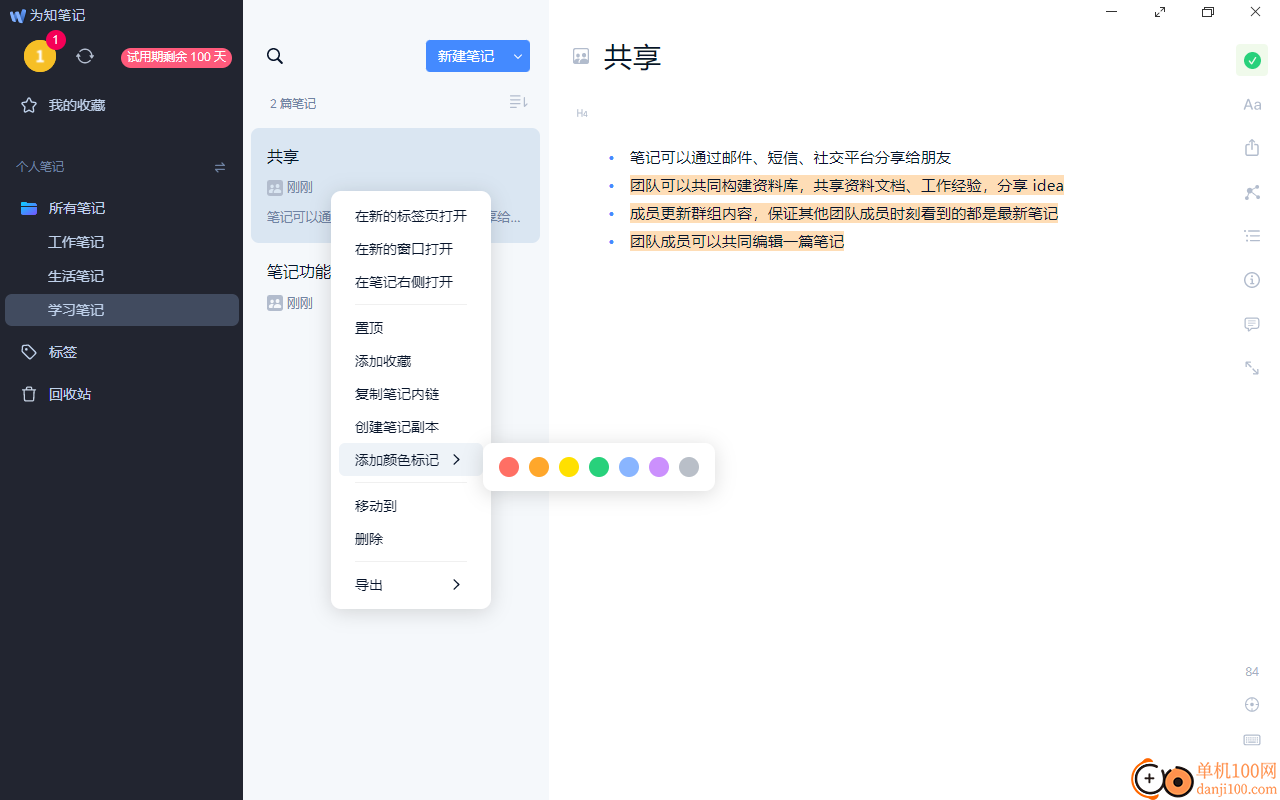Image resolution: width=1280 pixels, height=800 pixels.
Task: Choose 删除 from the context menu
Action: click(411, 539)
